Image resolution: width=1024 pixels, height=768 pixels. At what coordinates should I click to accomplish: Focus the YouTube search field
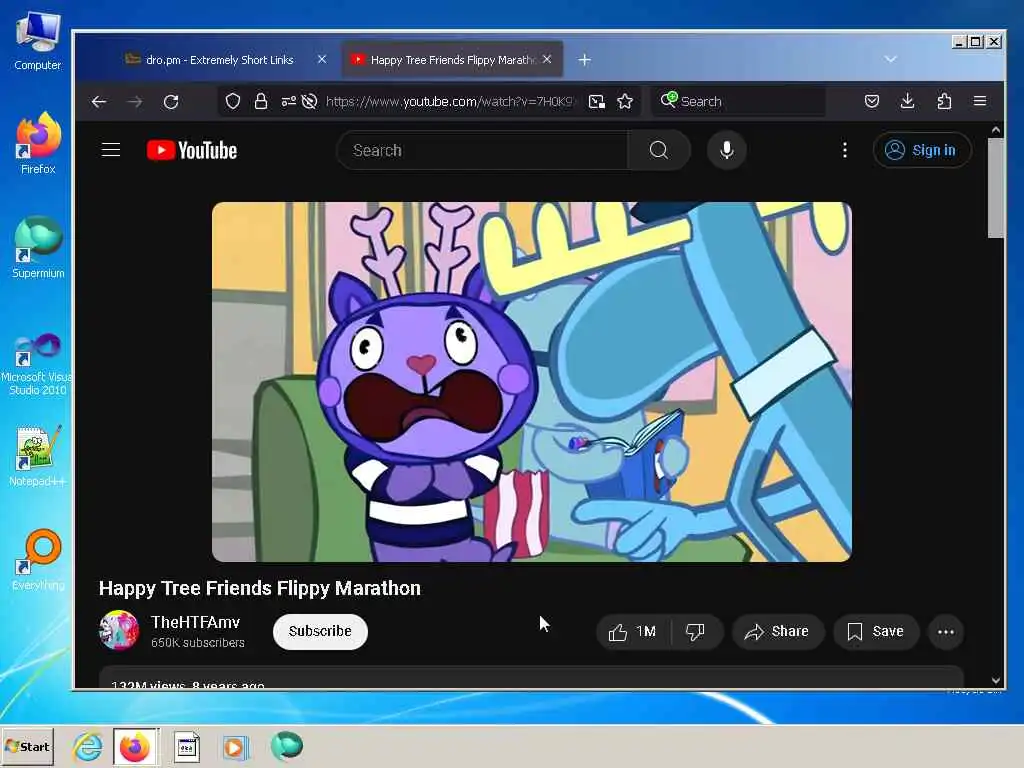click(x=482, y=150)
